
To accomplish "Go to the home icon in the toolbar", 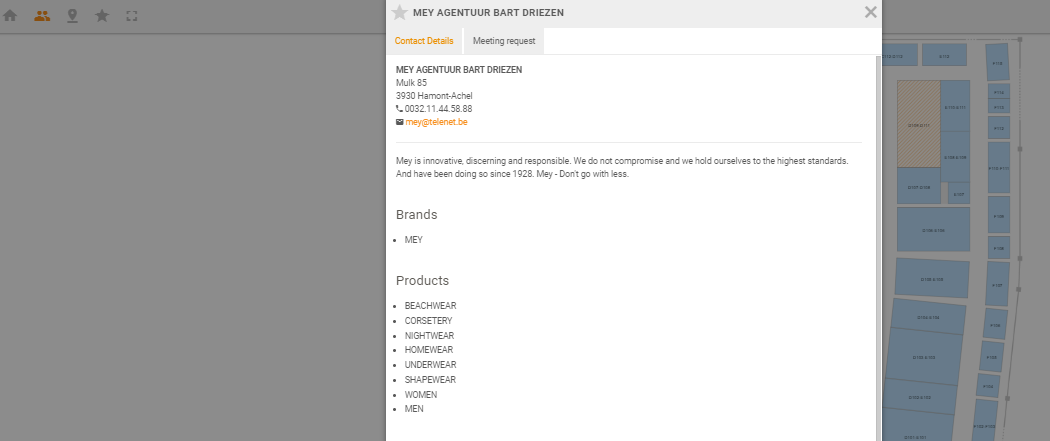I will tap(10, 15).
